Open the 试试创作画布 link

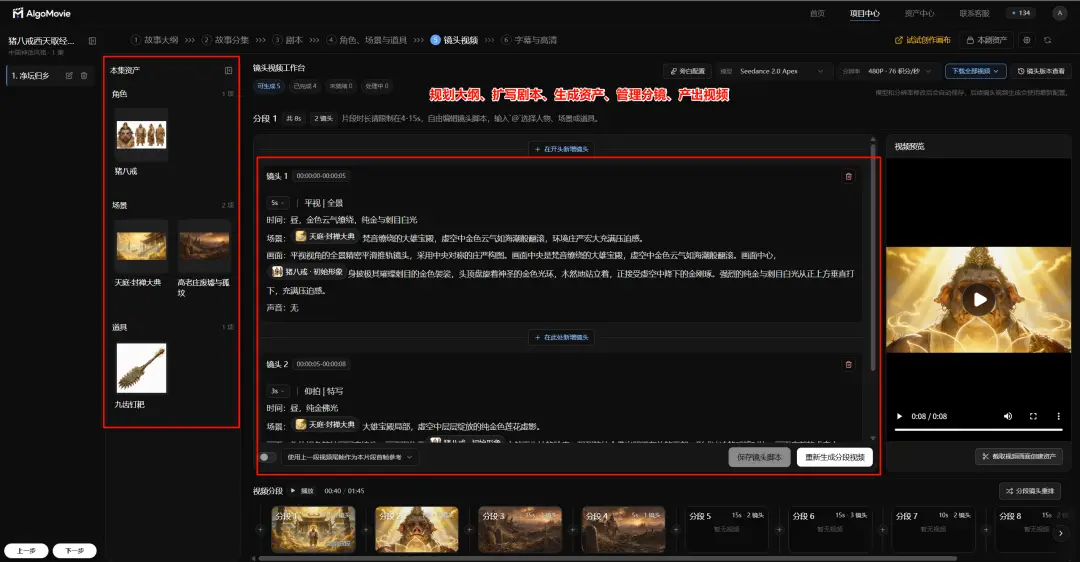tap(923, 40)
